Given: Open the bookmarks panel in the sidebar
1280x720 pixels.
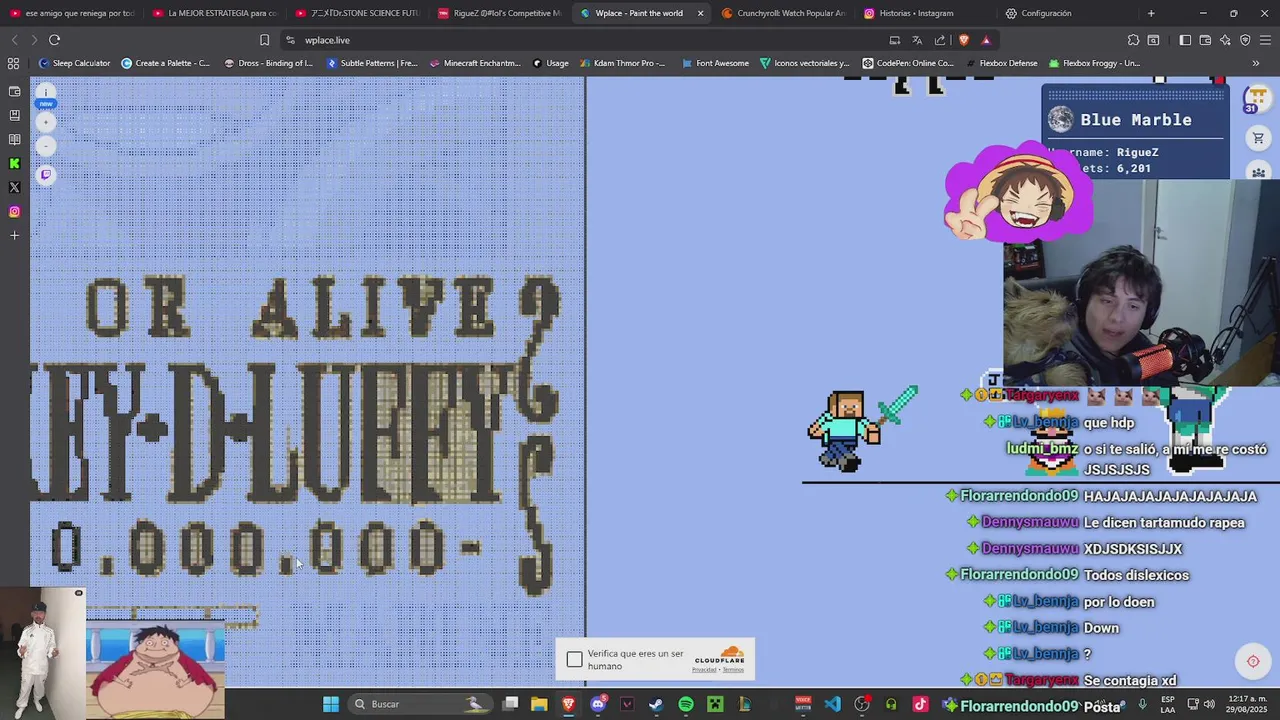Looking at the screenshot, I should tap(14, 115).
